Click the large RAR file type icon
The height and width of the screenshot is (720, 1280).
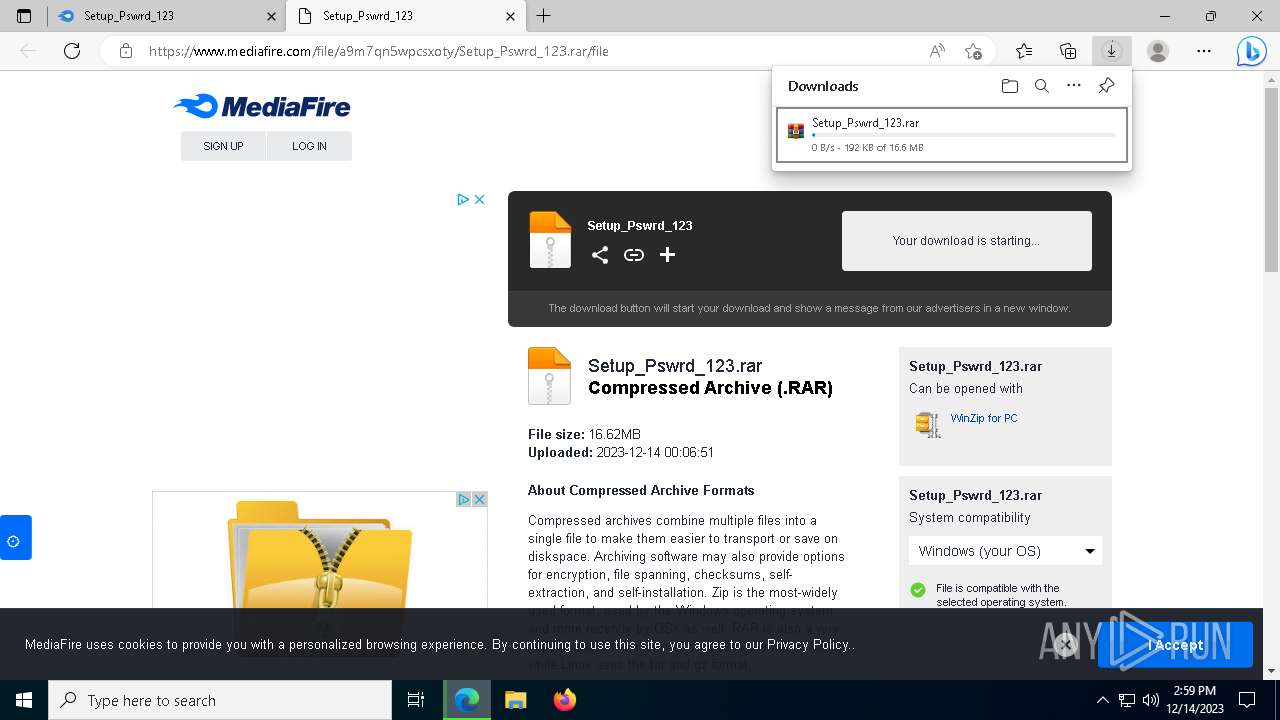[x=549, y=376]
